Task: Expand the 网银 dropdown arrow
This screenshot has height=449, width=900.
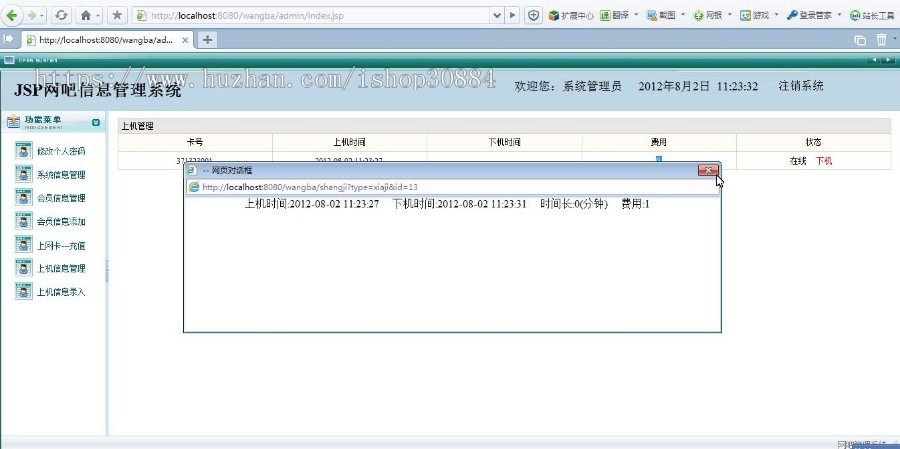Action: point(730,15)
